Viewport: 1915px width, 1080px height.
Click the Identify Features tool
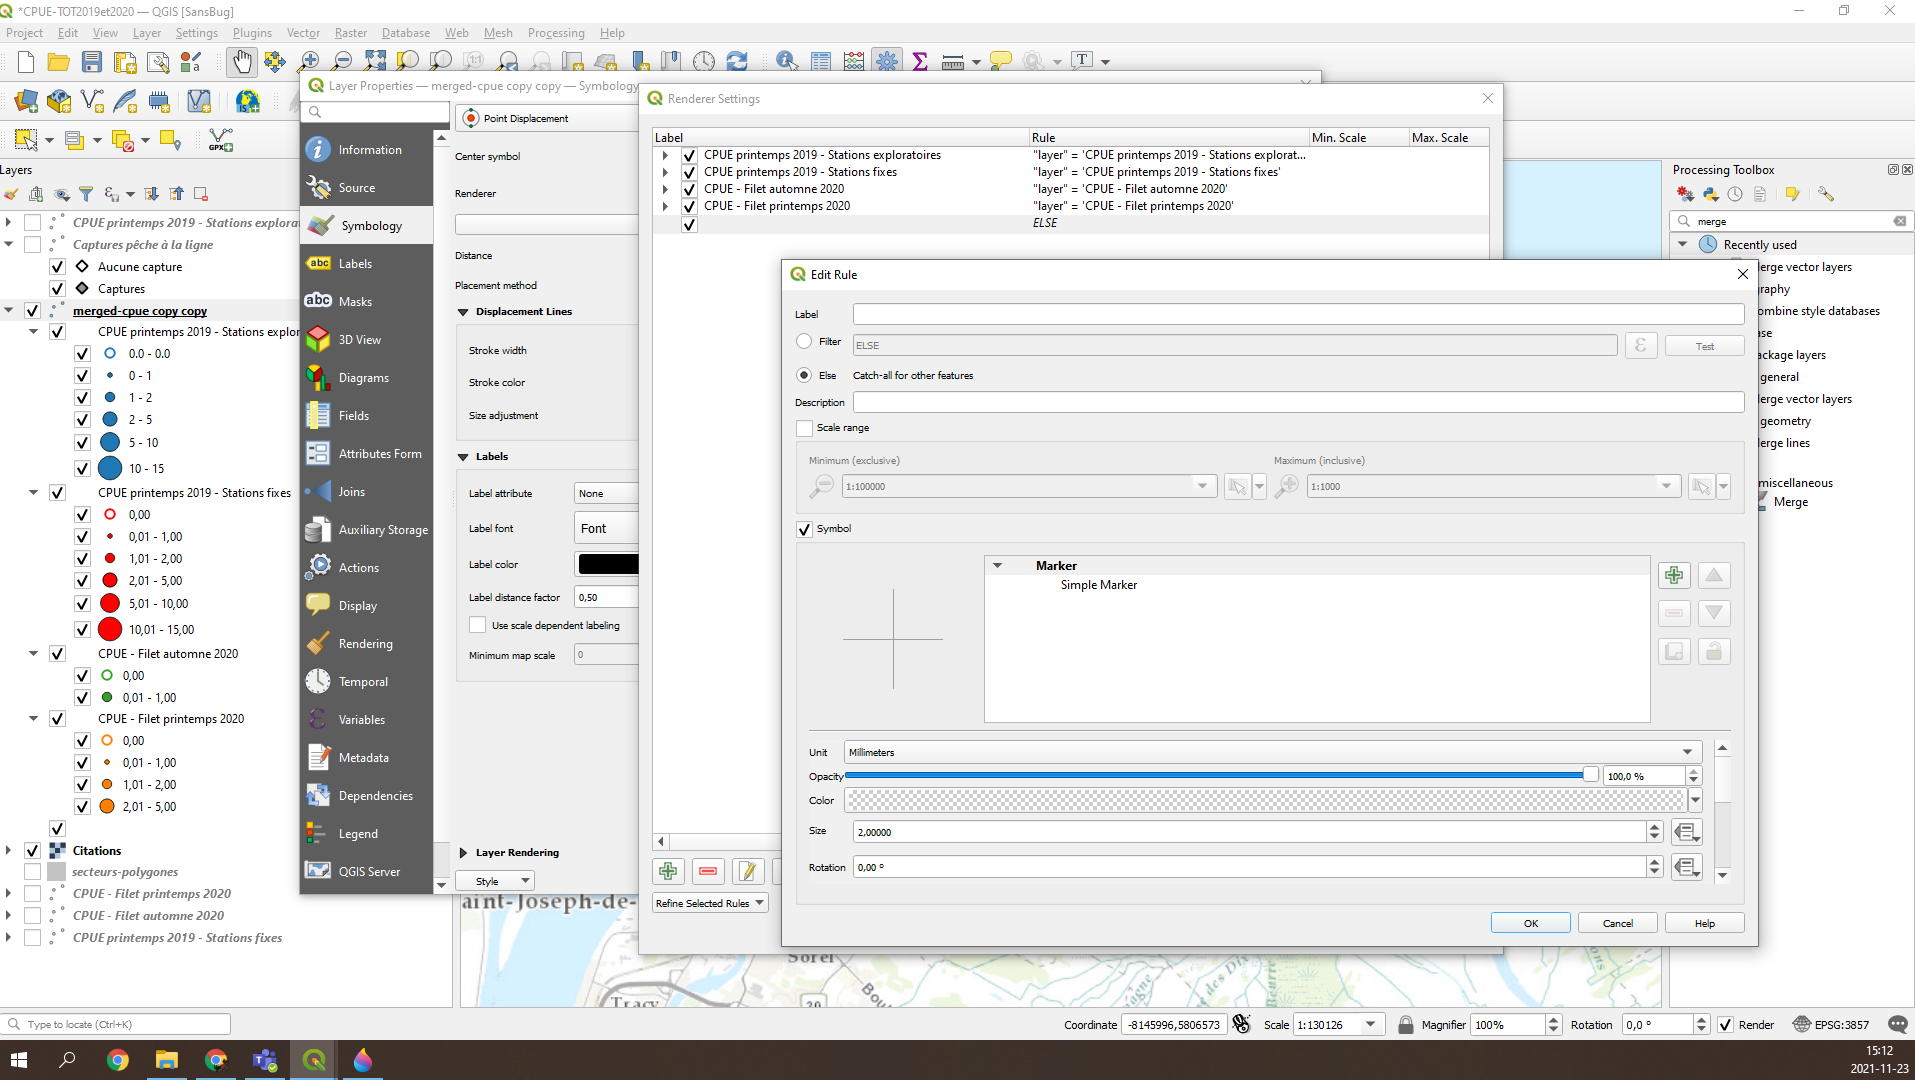point(787,62)
